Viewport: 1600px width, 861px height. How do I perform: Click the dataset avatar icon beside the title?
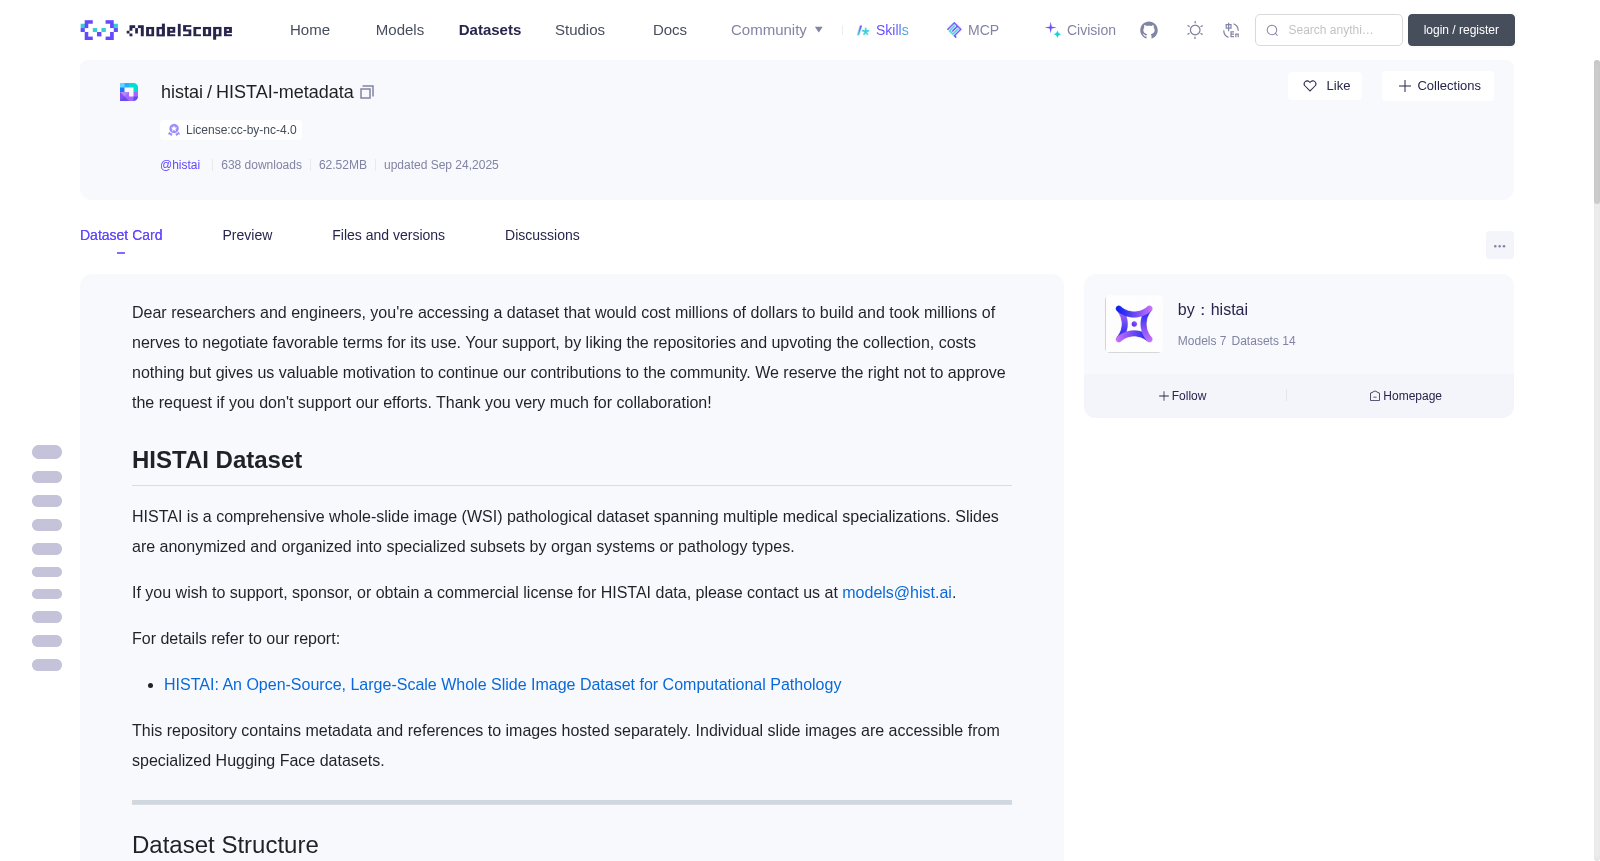coord(129,92)
